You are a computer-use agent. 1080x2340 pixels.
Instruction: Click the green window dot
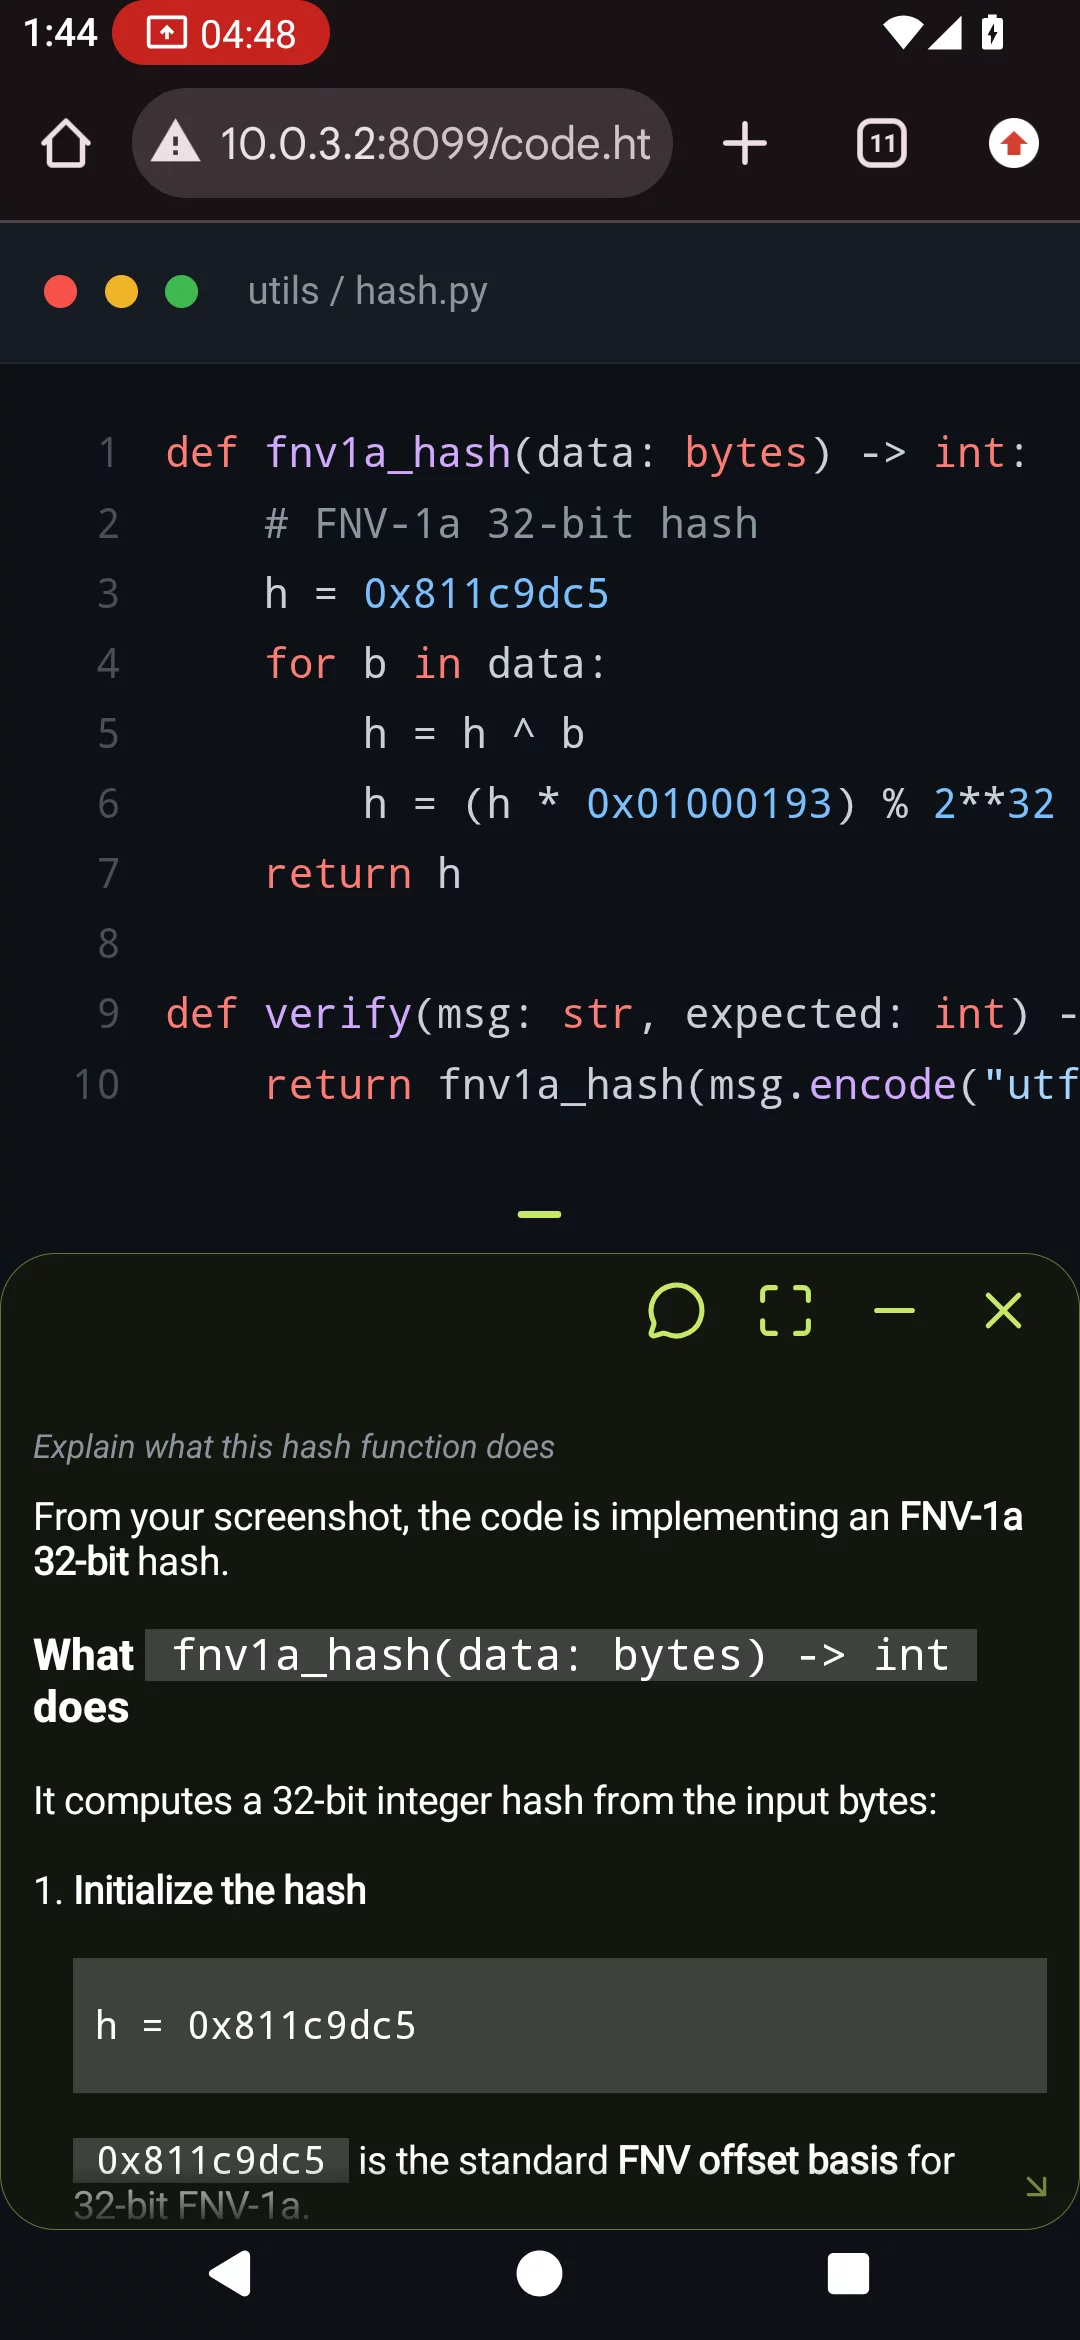click(181, 292)
